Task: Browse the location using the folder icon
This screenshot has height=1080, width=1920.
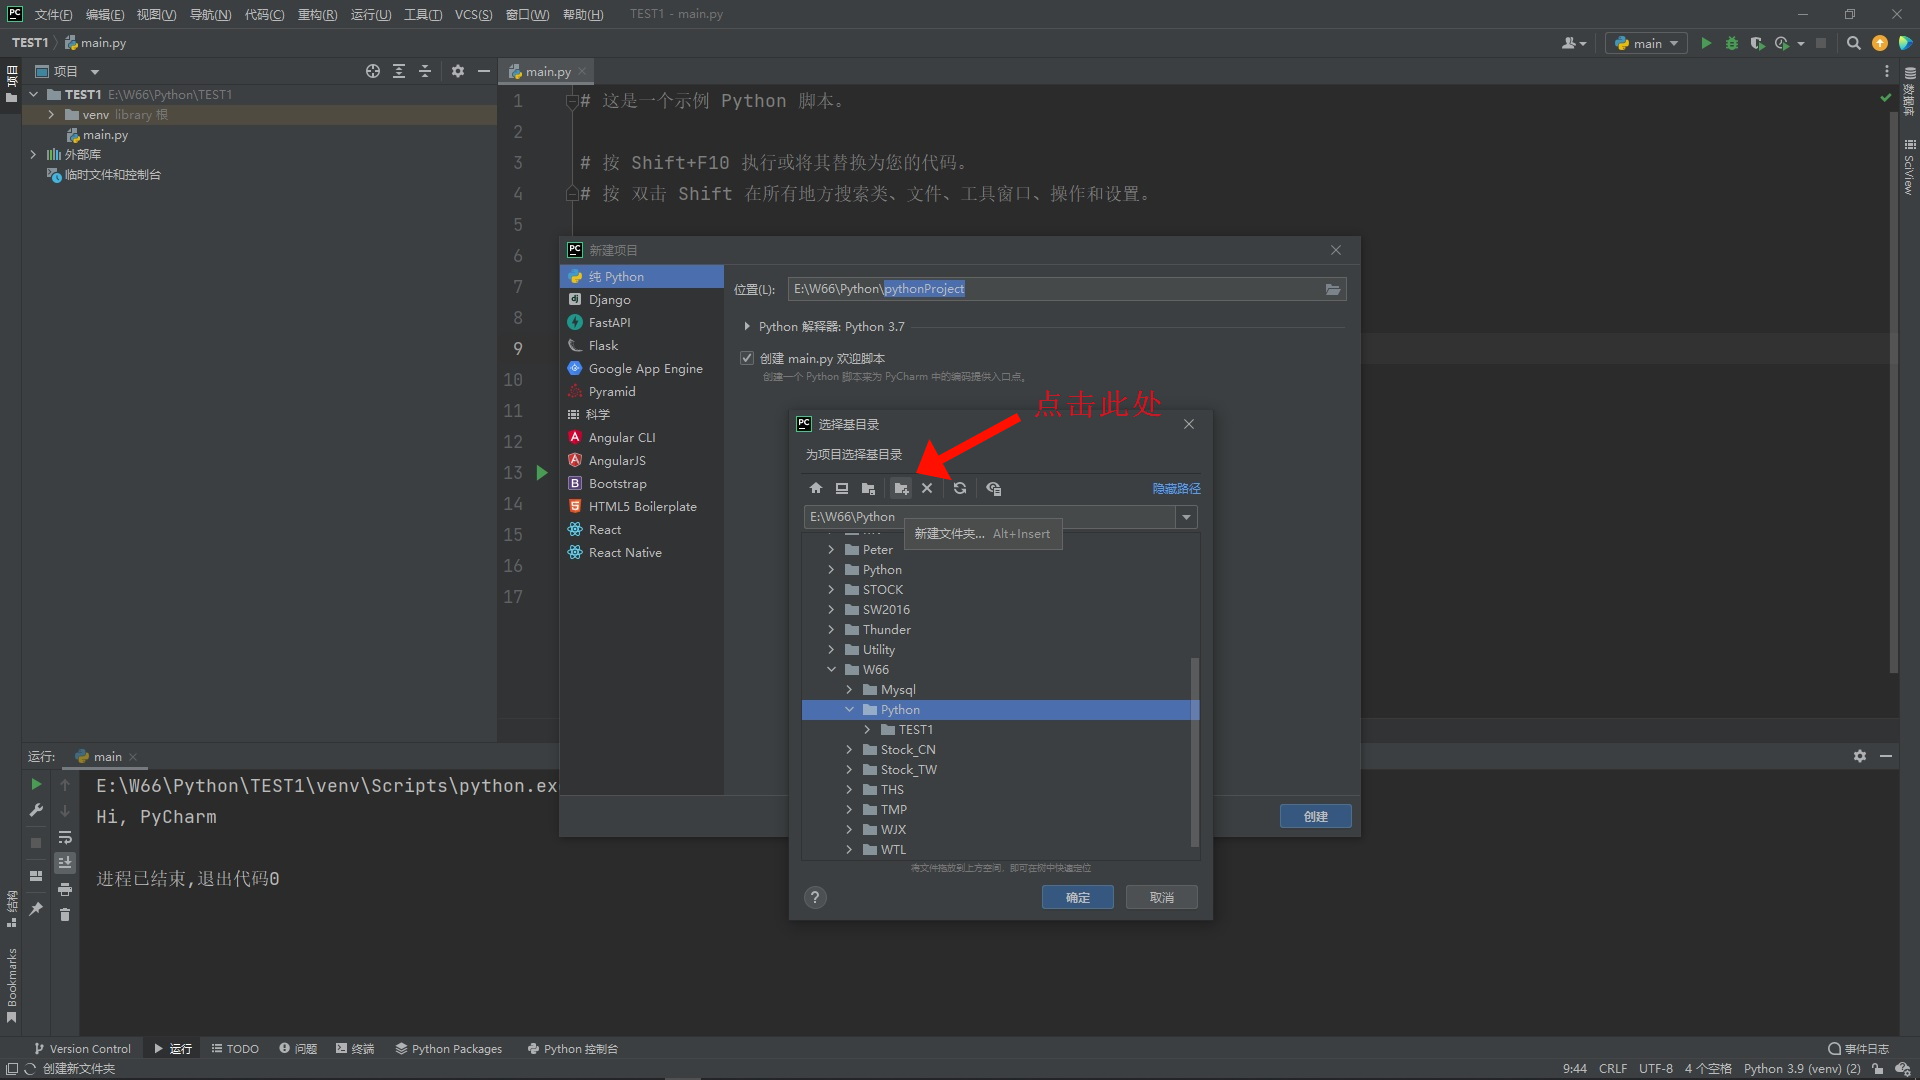Action: point(1333,289)
